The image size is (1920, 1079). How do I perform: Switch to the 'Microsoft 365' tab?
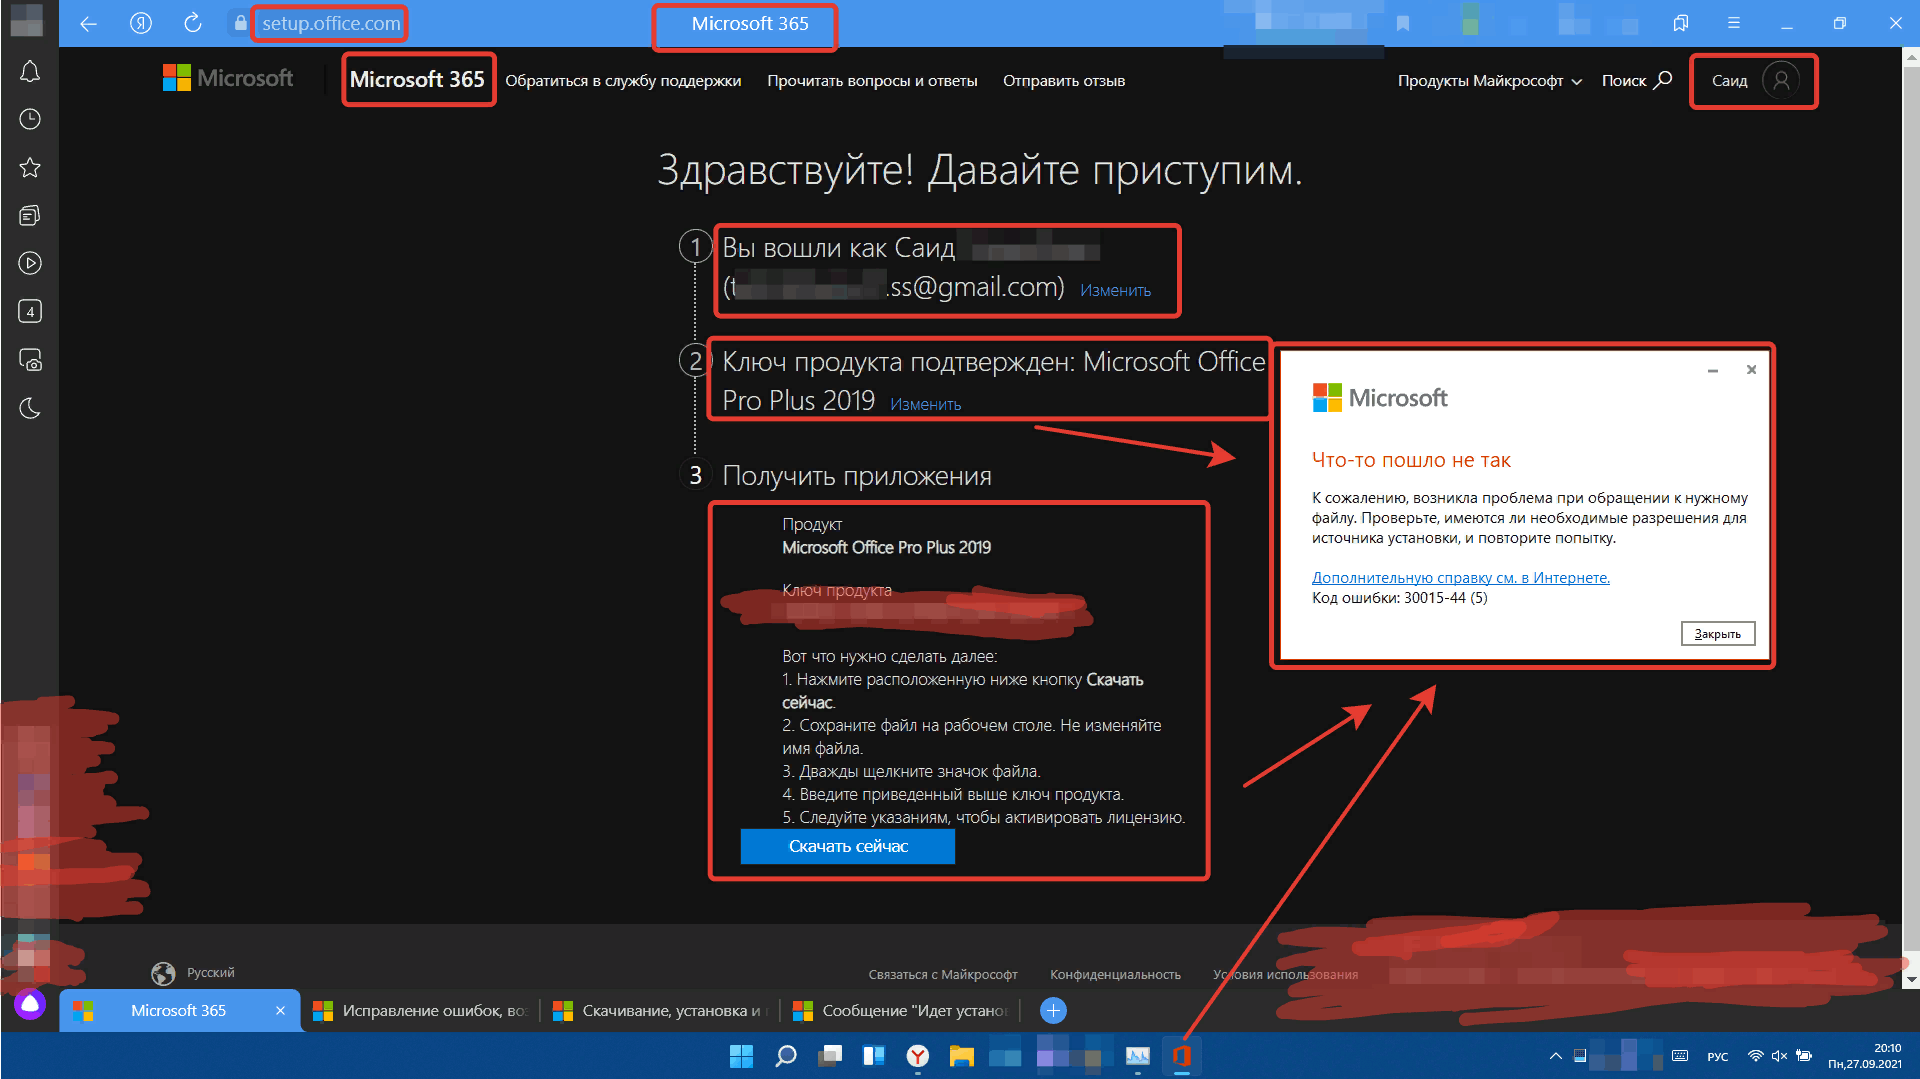pyautogui.click(x=178, y=1010)
